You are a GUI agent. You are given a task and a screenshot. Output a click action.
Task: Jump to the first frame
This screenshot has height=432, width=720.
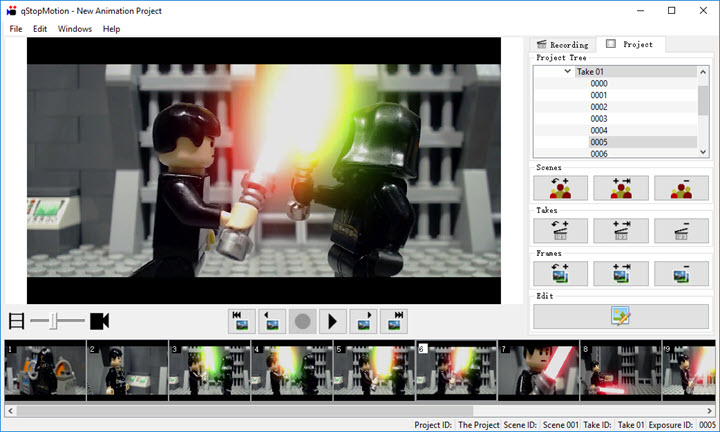(x=242, y=321)
